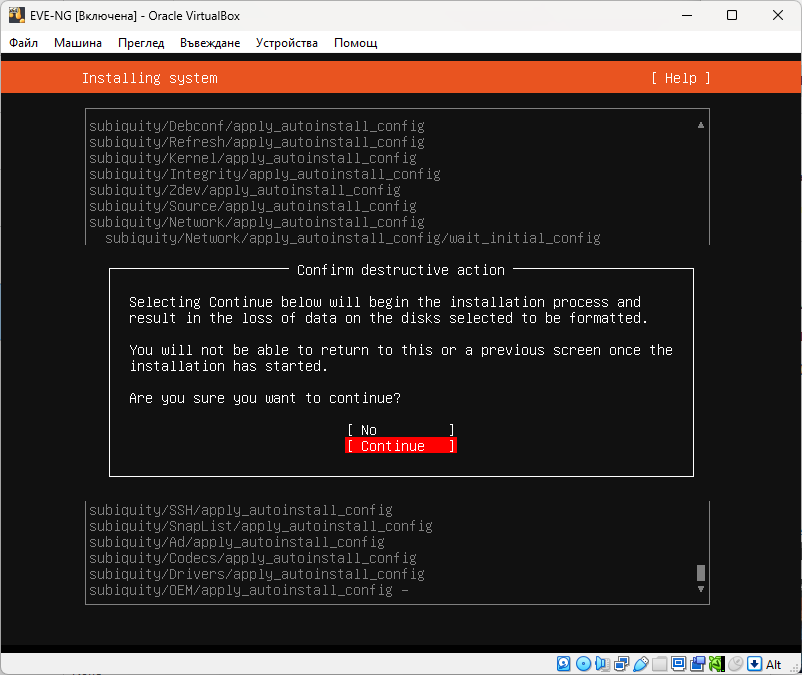802x675 pixels.
Task: Click the keyboard capture host key arrow icon
Action: (x=754, y=664)
